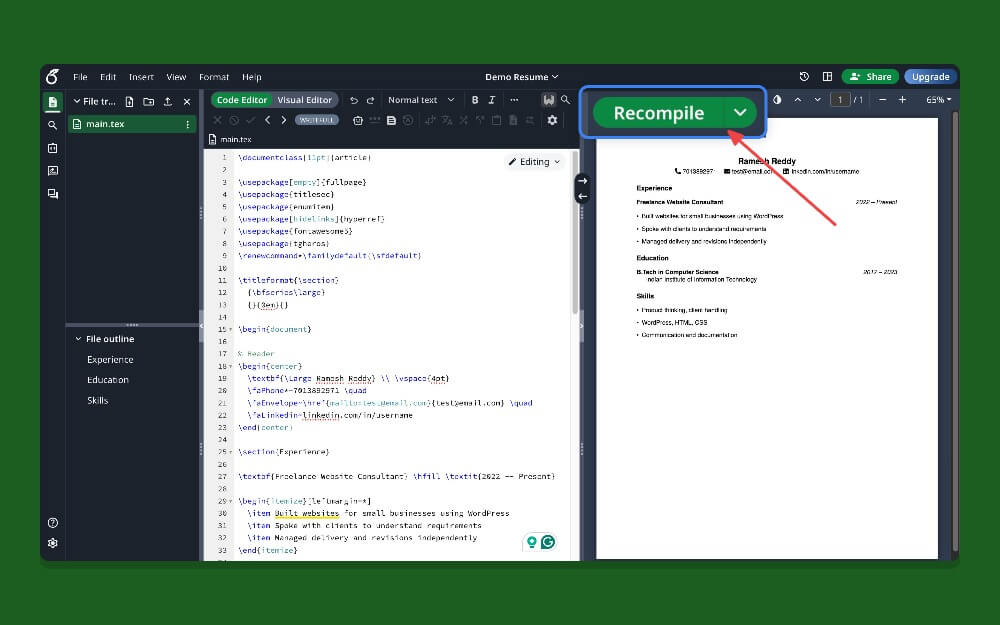Open the Format menu
Image resolution: width=1000 pixels, height=625 pixels.
[x=214, y=76]
